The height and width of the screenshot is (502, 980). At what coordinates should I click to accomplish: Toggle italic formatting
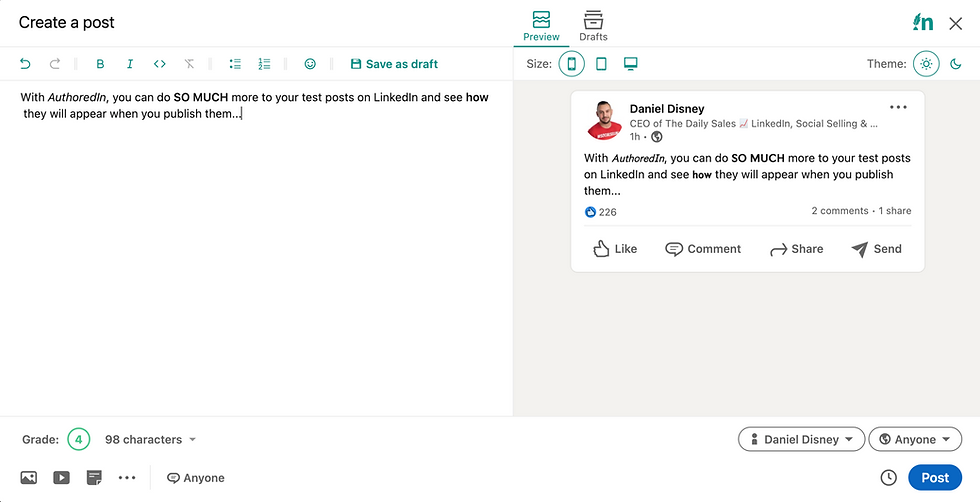(130, 64)
